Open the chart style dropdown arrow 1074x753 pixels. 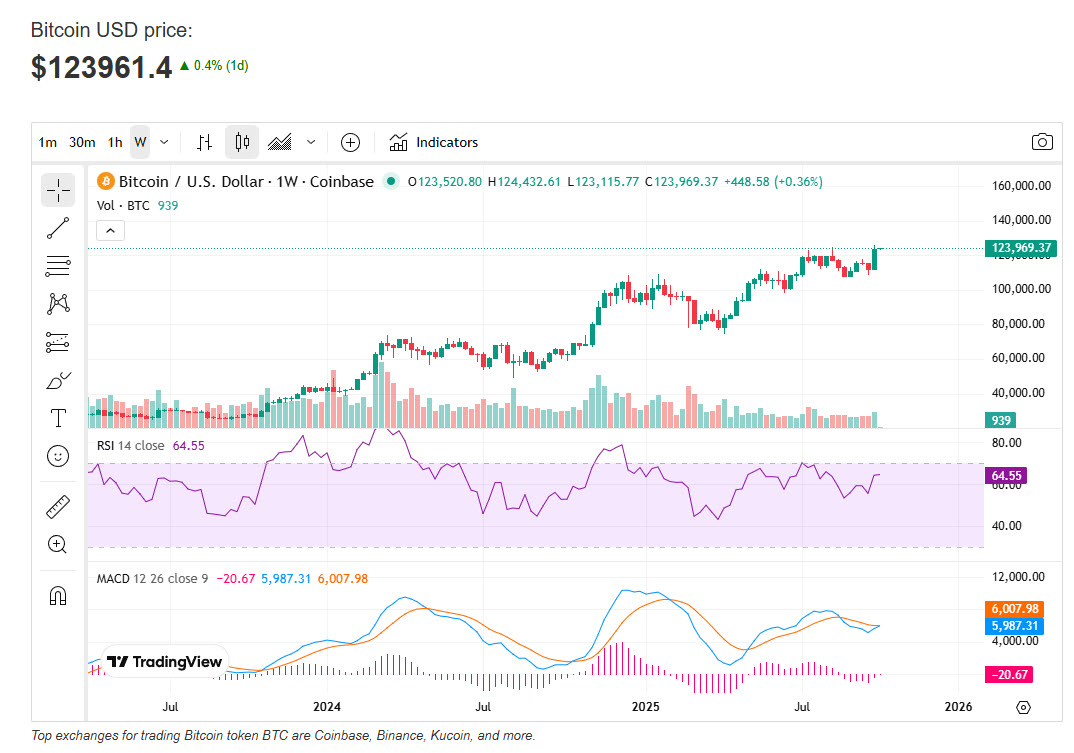click(311, 142)
